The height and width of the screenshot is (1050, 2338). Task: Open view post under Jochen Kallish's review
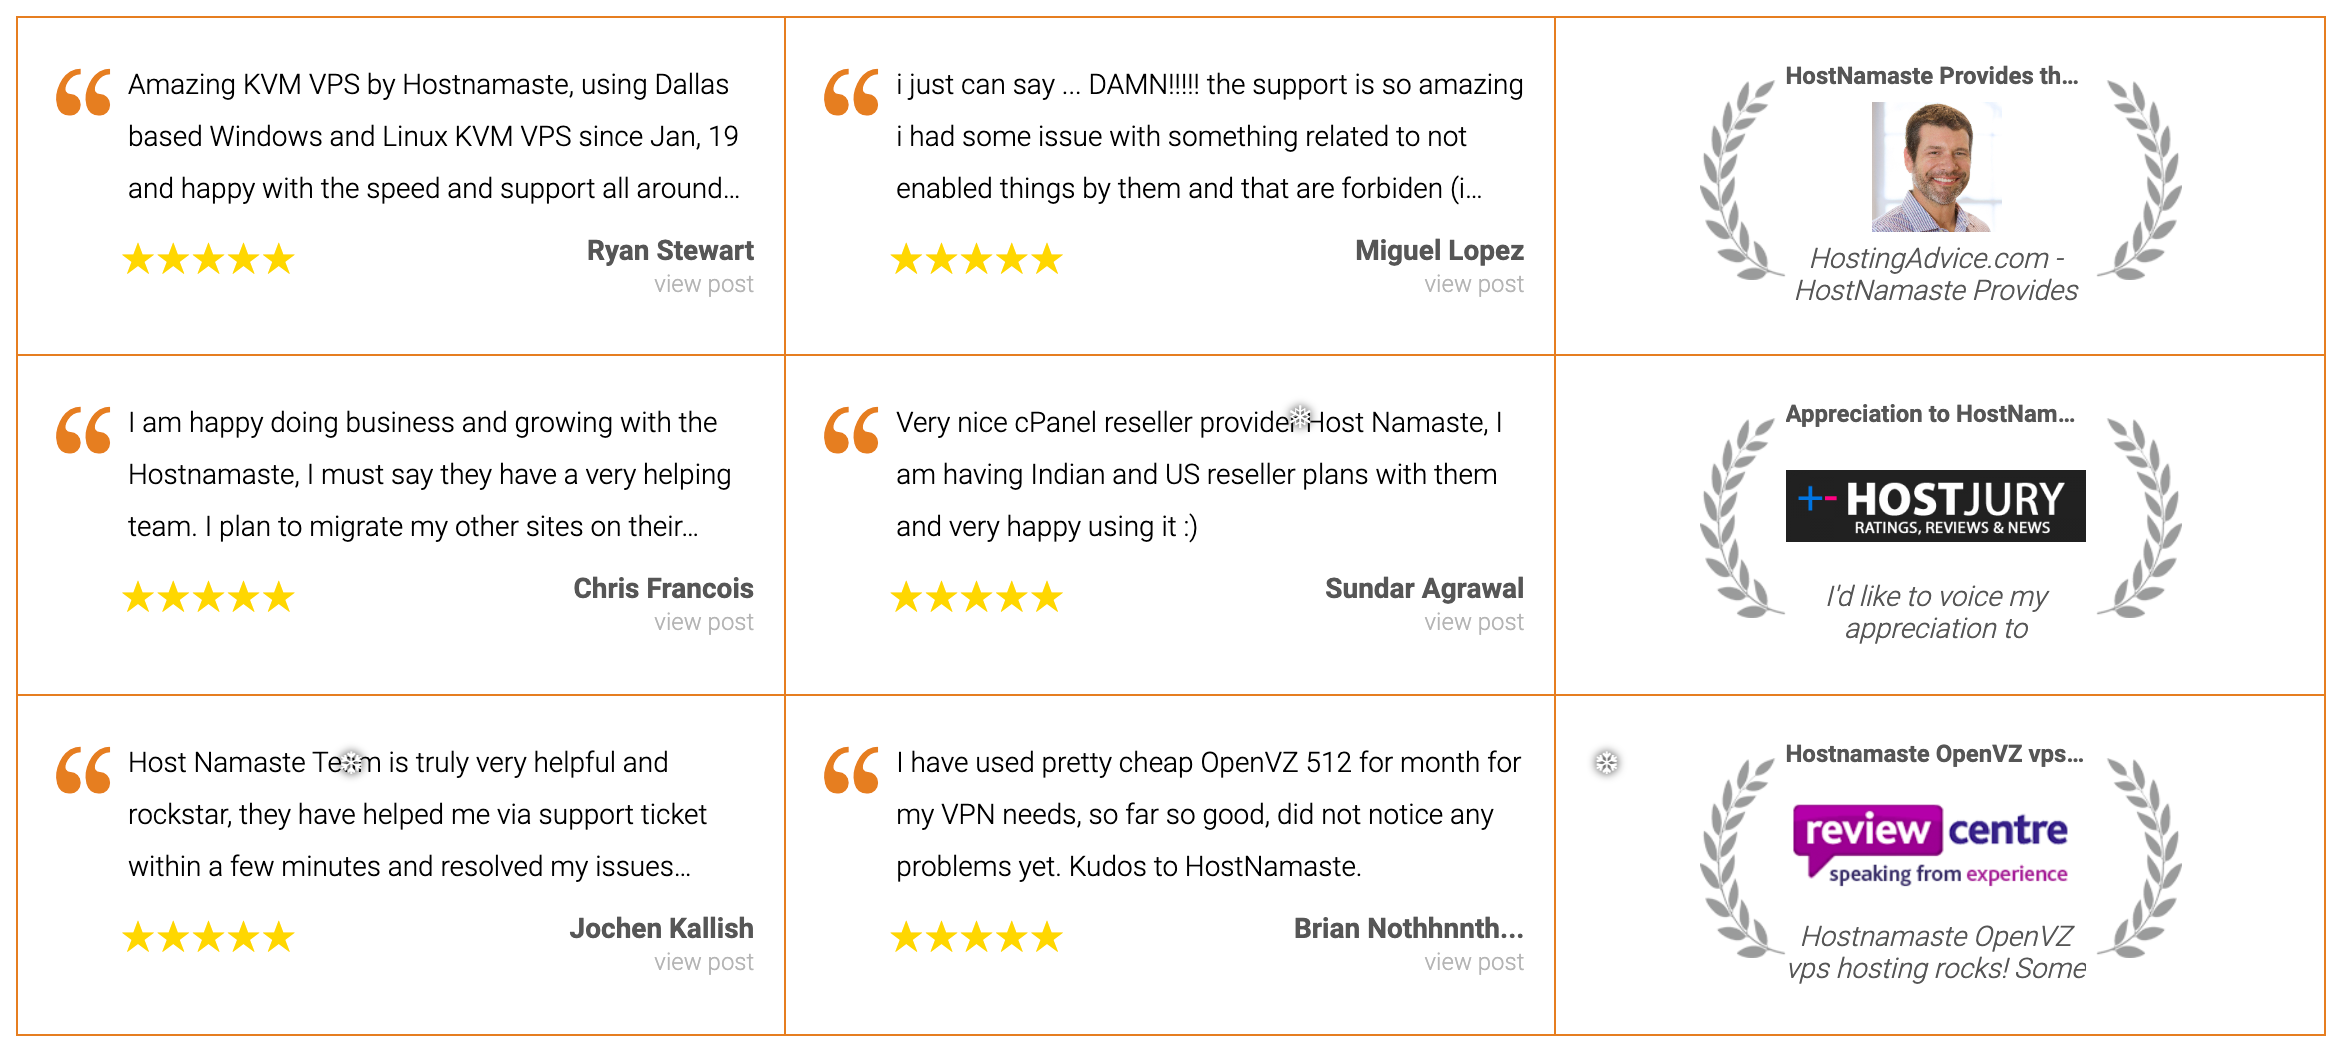703,961
